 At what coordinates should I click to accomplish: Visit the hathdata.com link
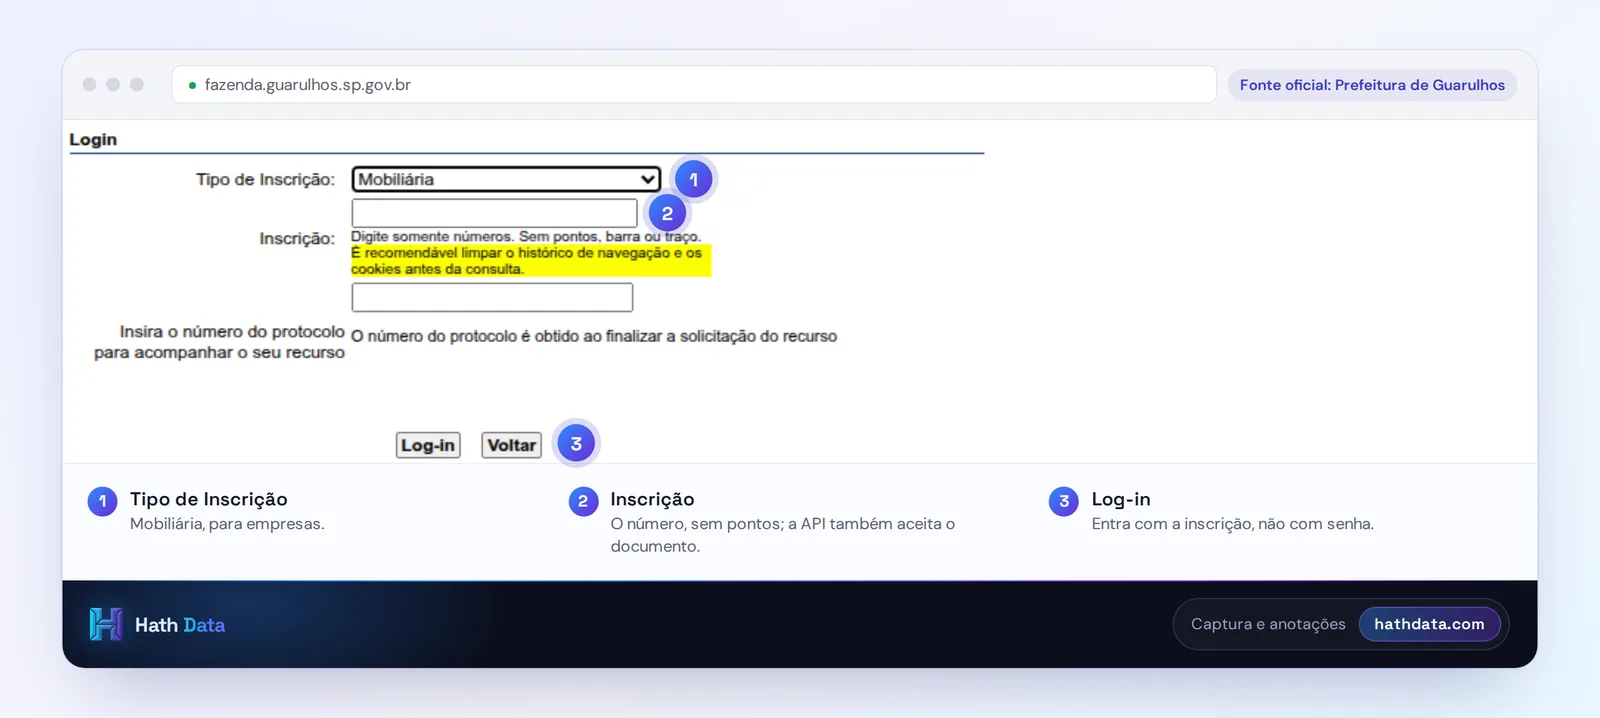[x=1429, y=624]
